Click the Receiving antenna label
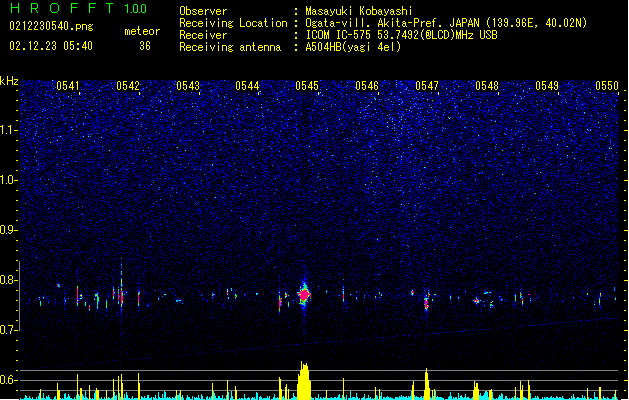 230,47
